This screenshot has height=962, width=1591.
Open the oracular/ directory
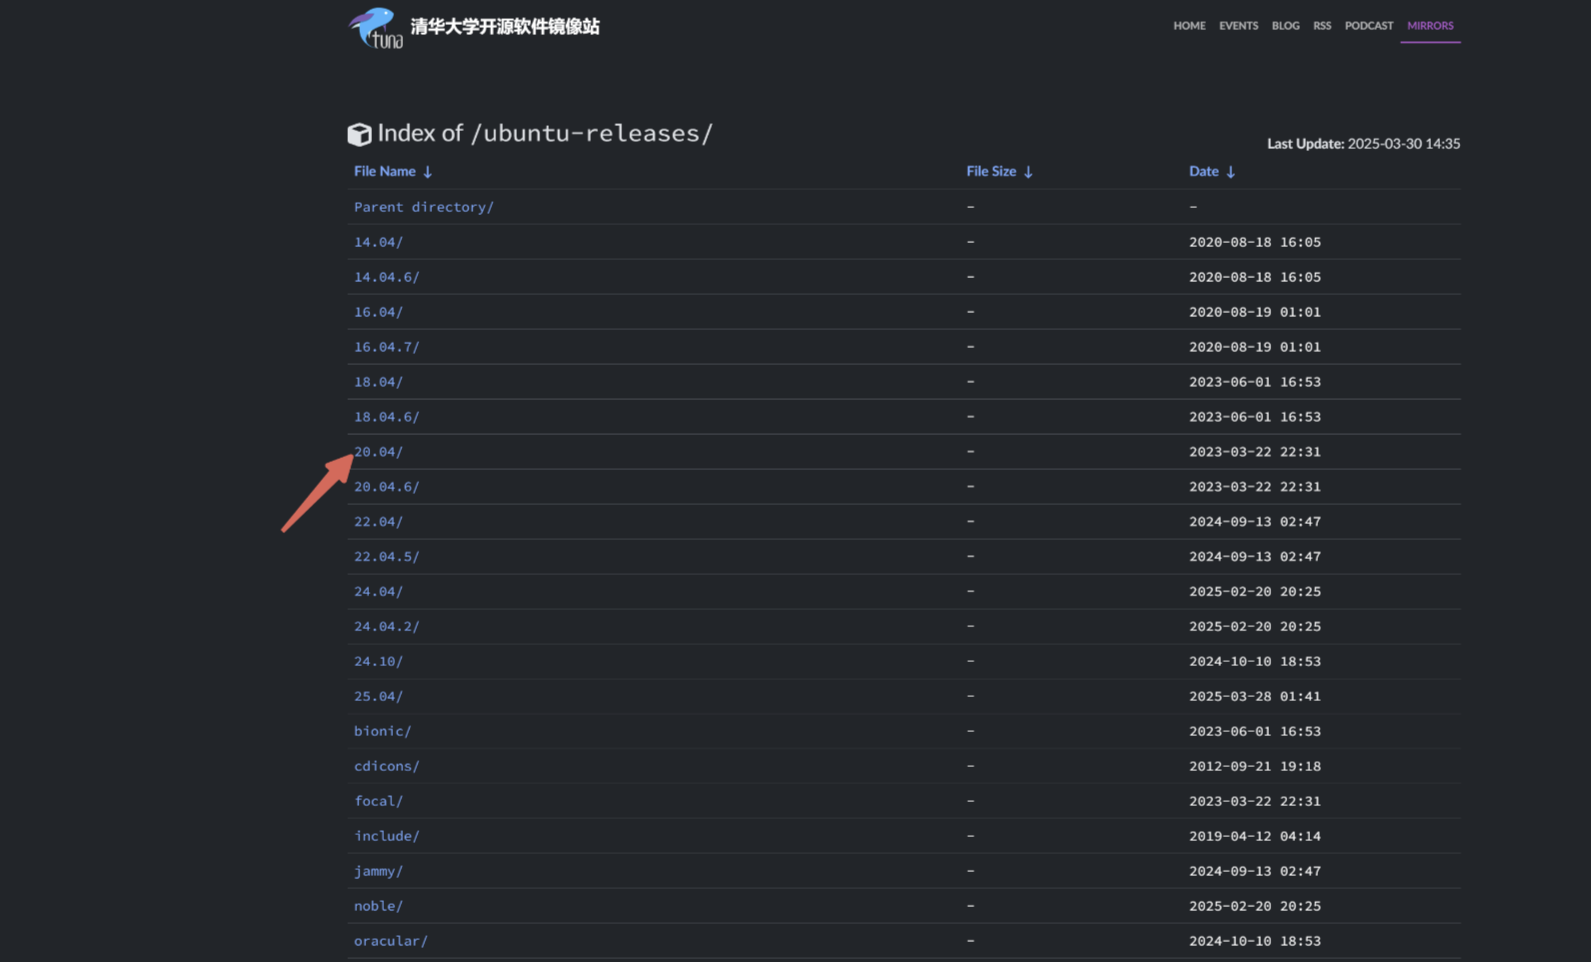[x=391, y=942]
